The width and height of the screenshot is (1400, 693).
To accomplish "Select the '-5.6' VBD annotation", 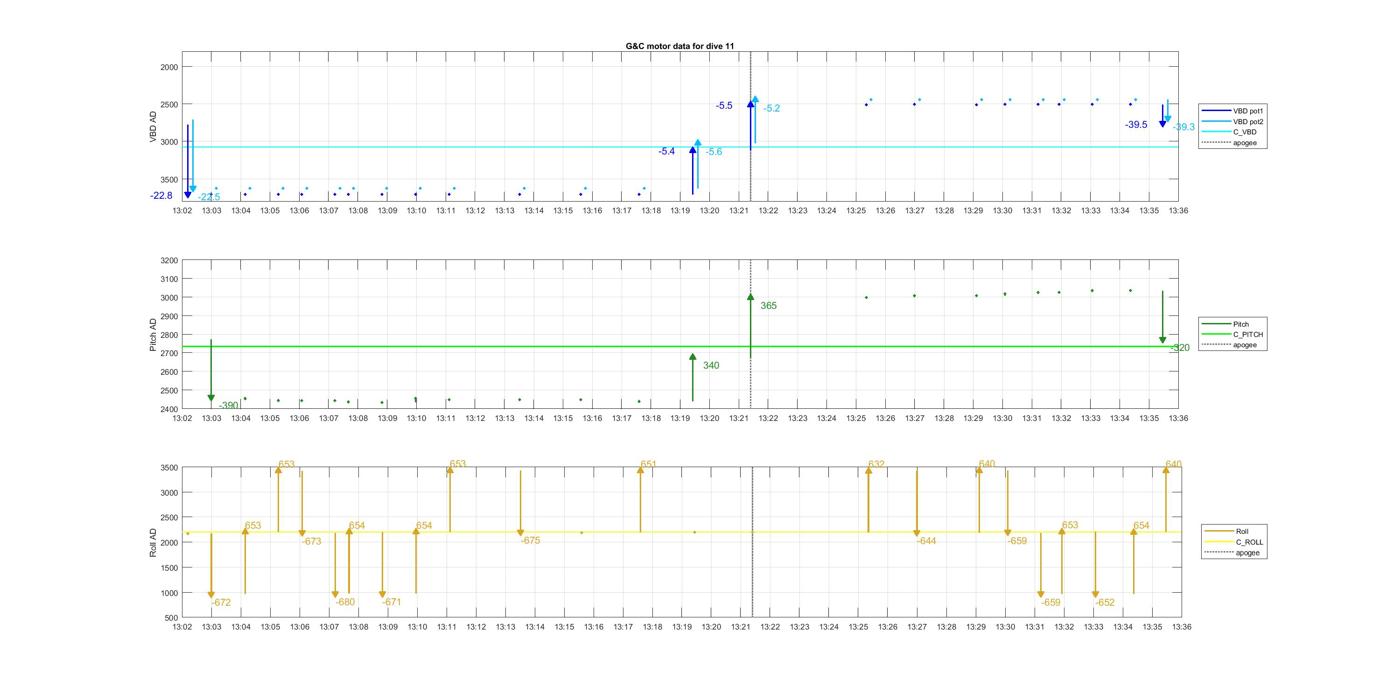I will coord(713,152).
